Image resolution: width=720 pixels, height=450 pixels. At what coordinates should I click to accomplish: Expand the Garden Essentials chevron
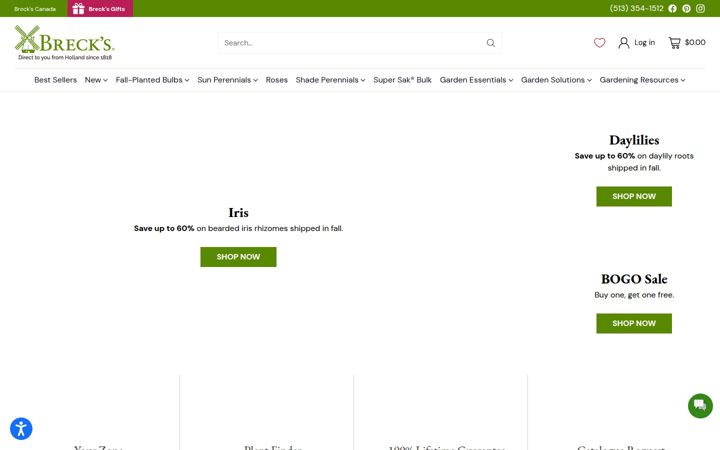511,80
